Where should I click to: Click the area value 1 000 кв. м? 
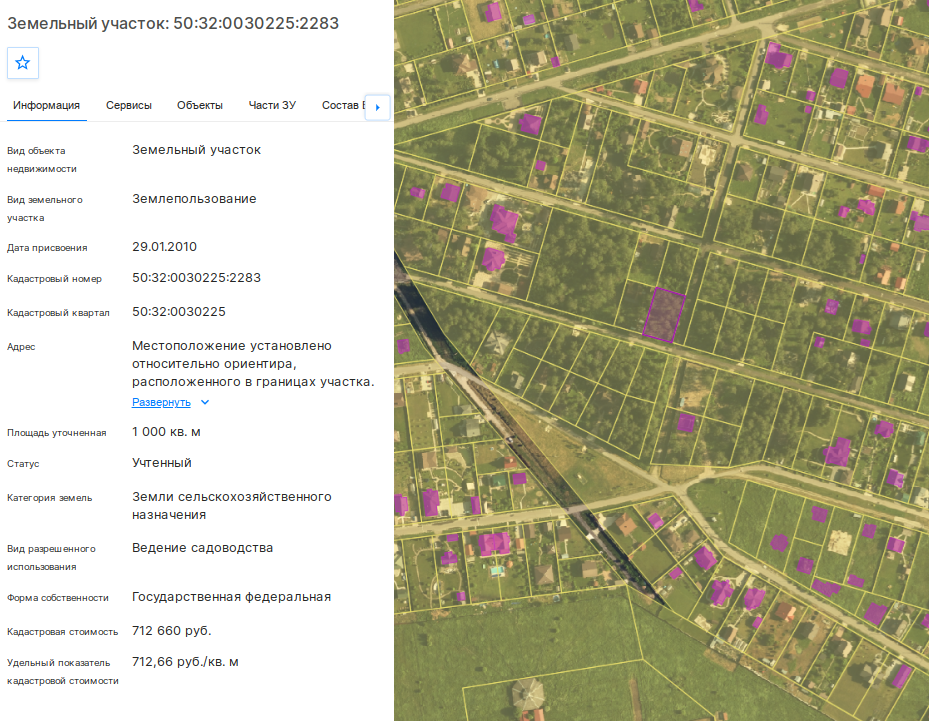coord(166,432)
